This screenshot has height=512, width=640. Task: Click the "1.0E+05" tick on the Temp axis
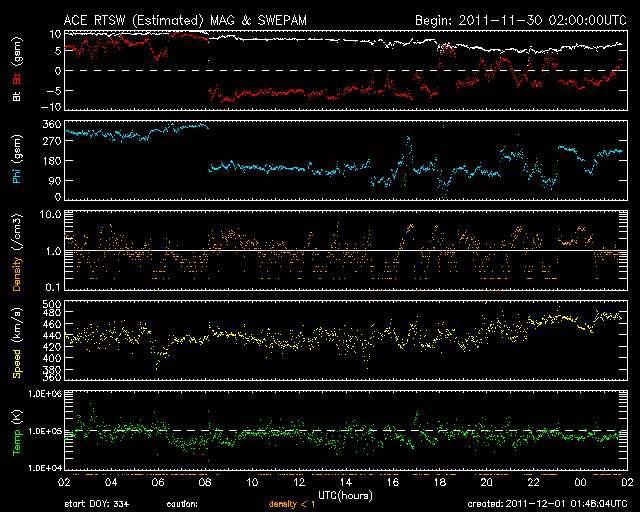[x=45, y=431]
